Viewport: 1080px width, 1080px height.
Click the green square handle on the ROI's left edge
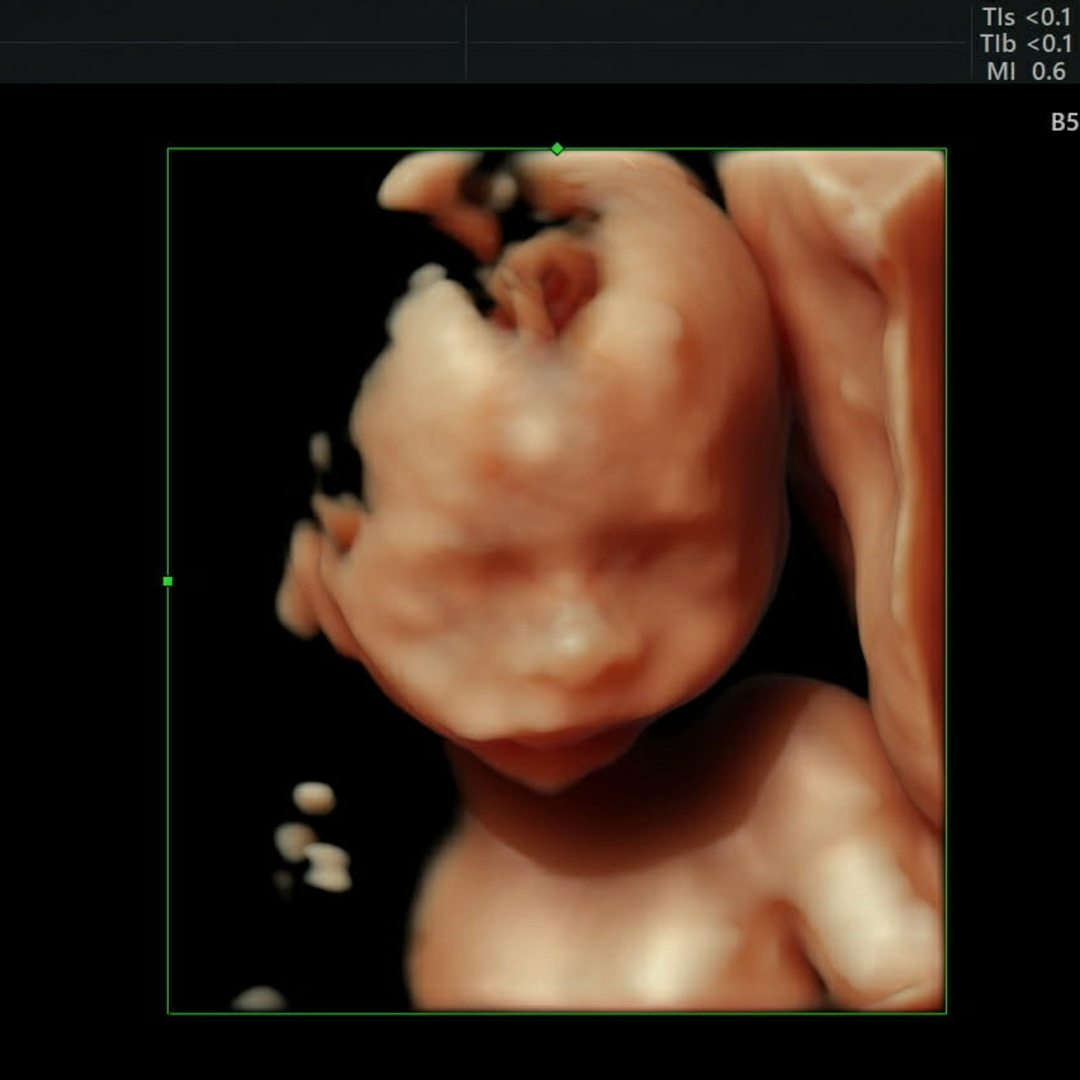(167, 581)
